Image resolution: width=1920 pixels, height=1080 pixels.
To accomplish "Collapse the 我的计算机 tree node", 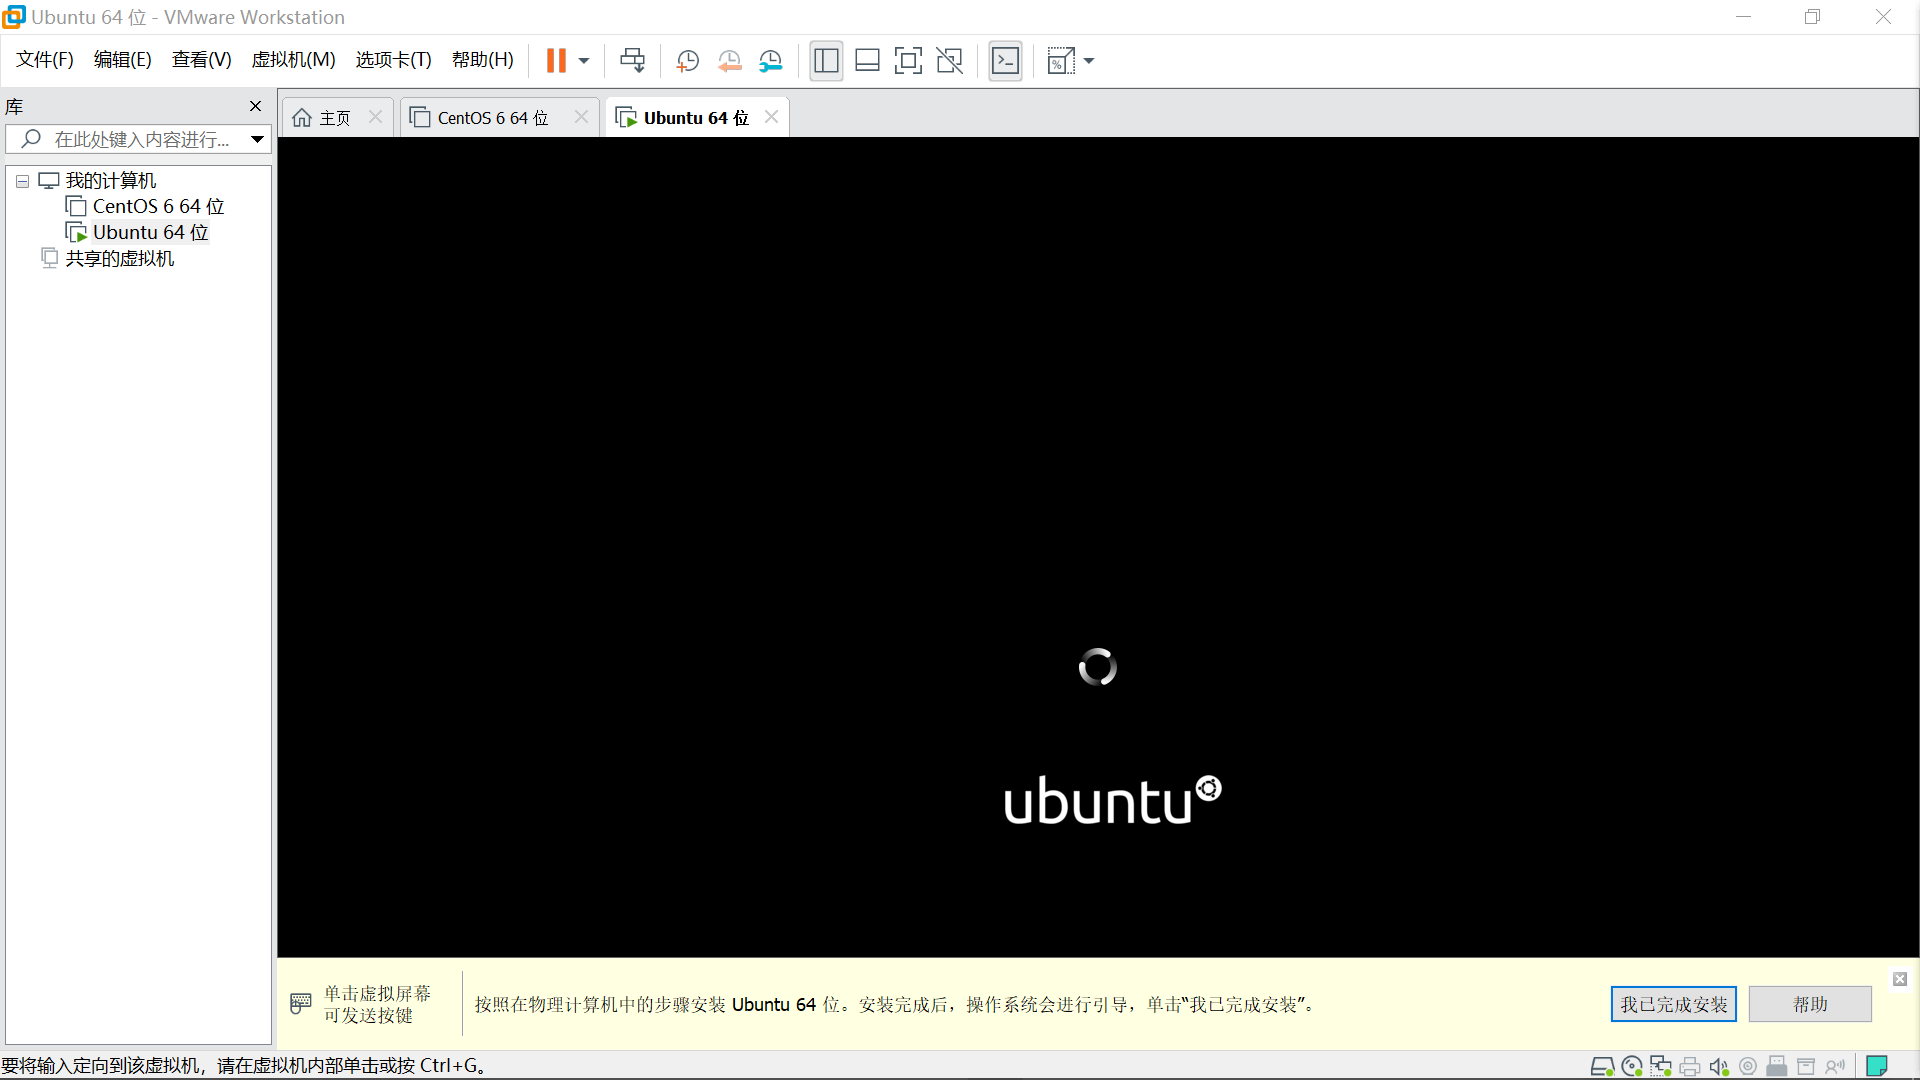I will tap(22, 181).
